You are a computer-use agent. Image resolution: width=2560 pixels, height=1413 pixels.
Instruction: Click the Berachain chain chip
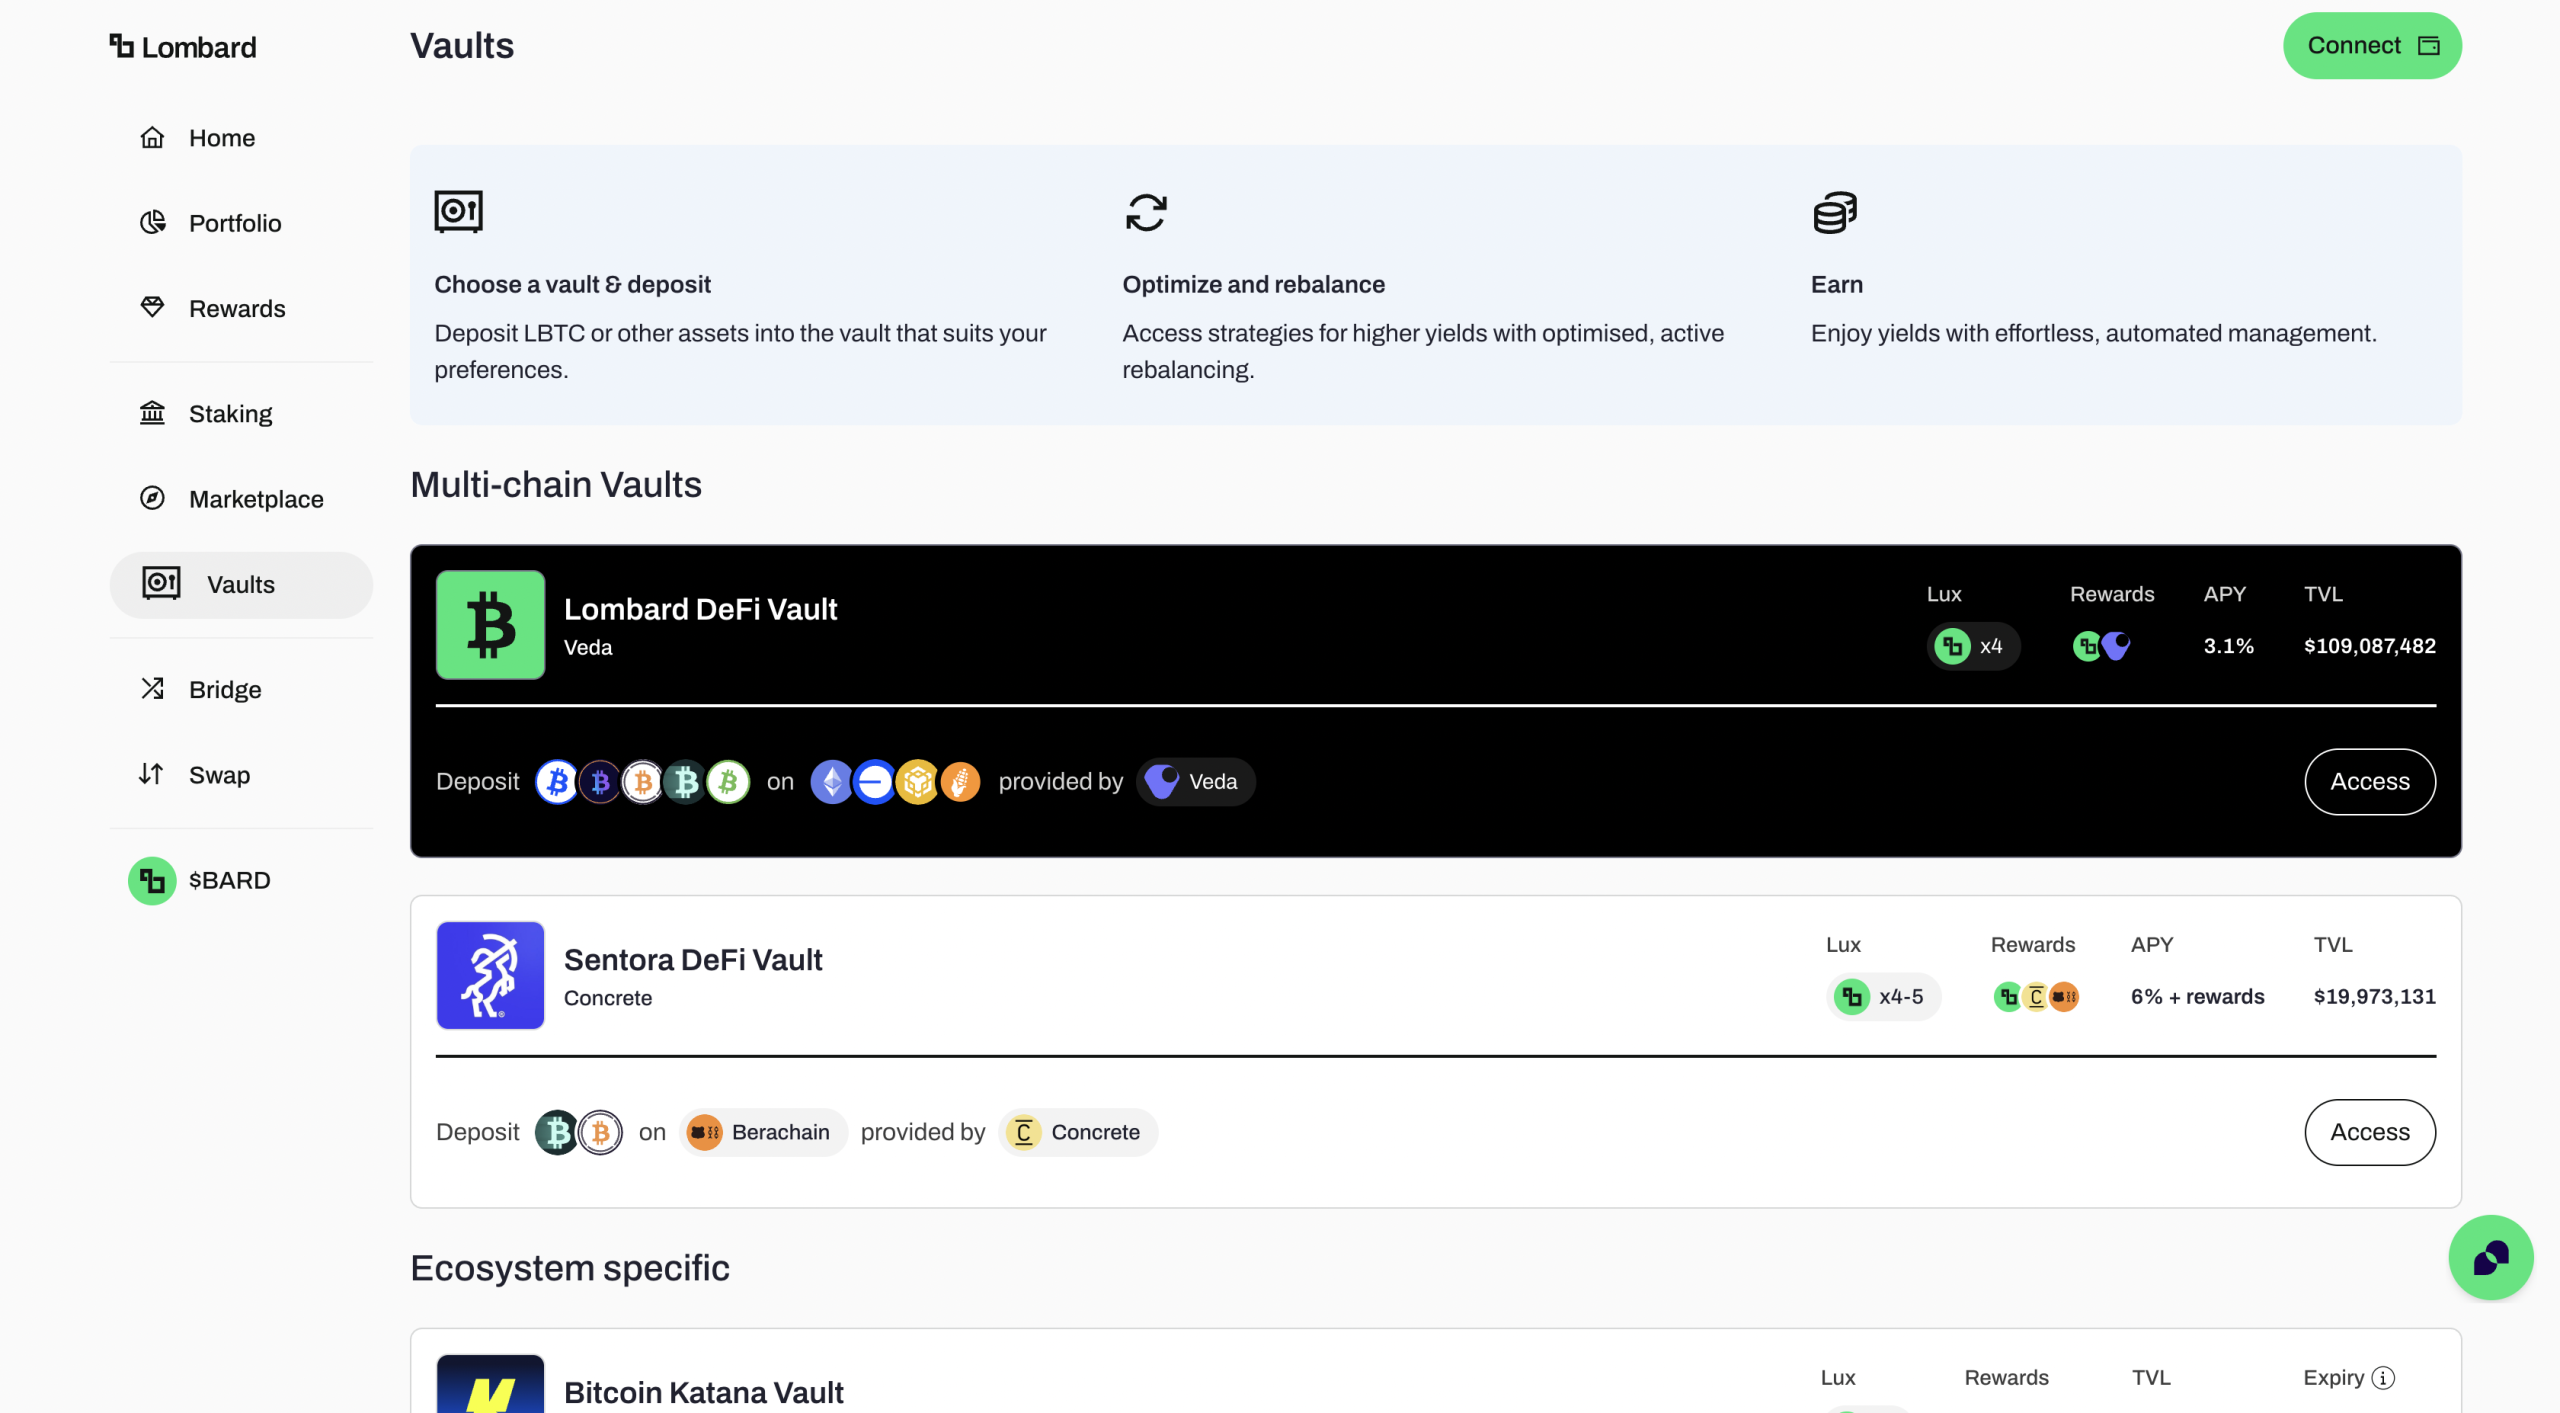(x=763, y=1132)
